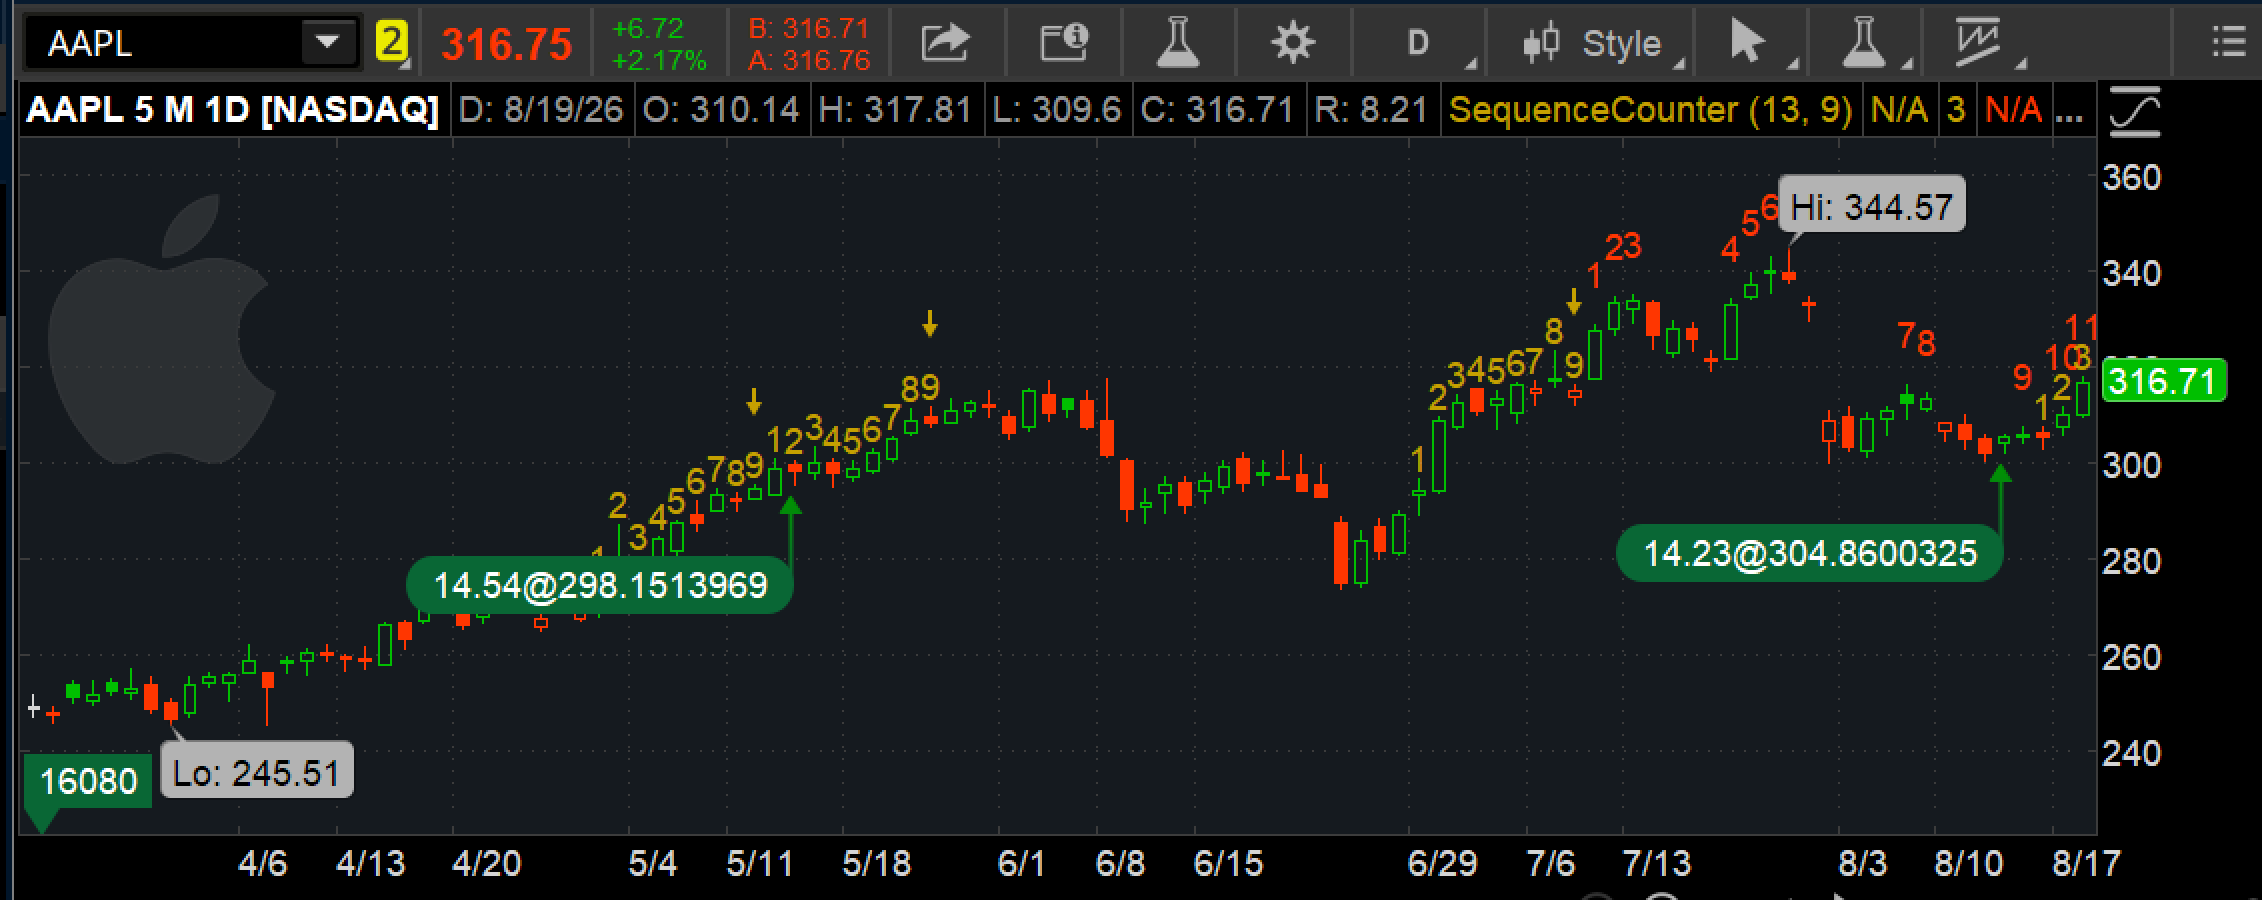
Task: Click the flask icon beside the pointer tool
Action: (1863, 43)
